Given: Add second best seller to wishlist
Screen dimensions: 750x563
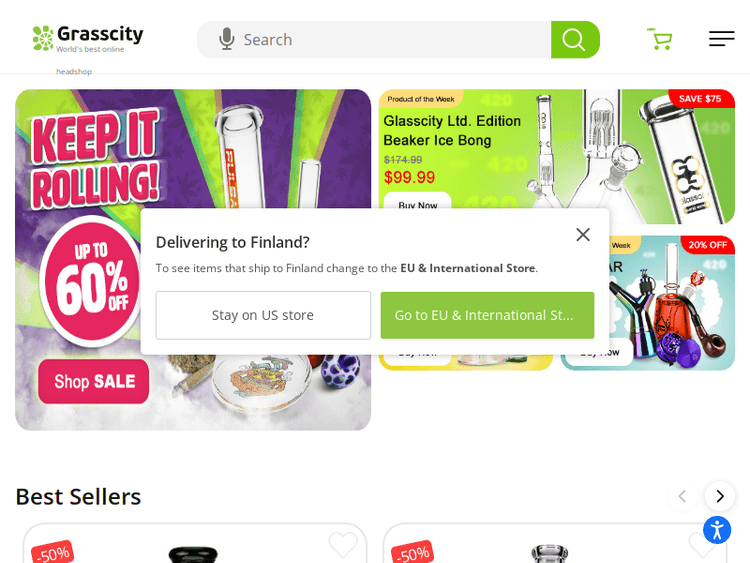Looking at the screenshot, I should click(703, 544).
